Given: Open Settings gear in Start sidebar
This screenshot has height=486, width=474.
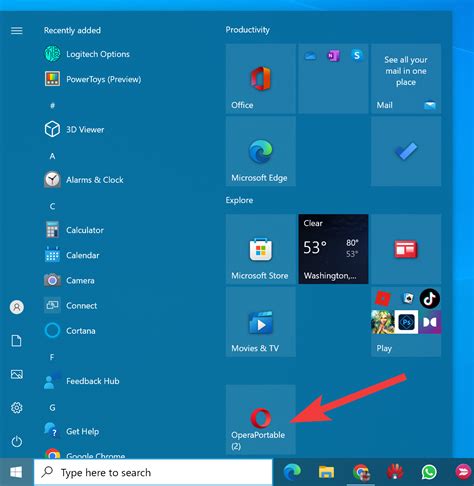Looking at the screenshot, I should click(17, 408).
